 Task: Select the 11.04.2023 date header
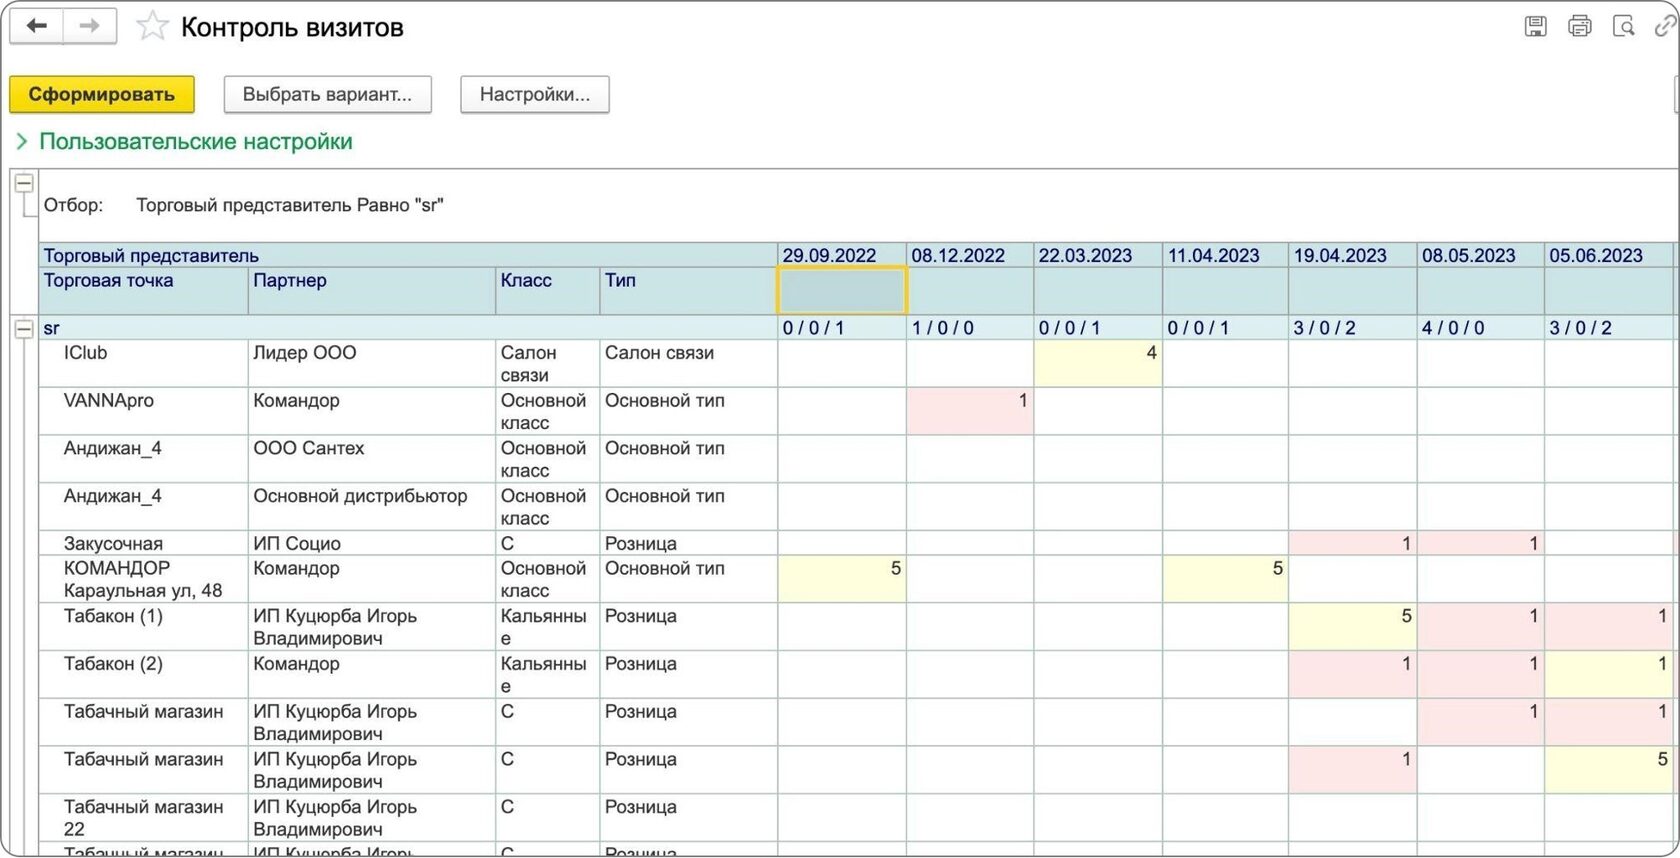click(x=1225, y=255)
